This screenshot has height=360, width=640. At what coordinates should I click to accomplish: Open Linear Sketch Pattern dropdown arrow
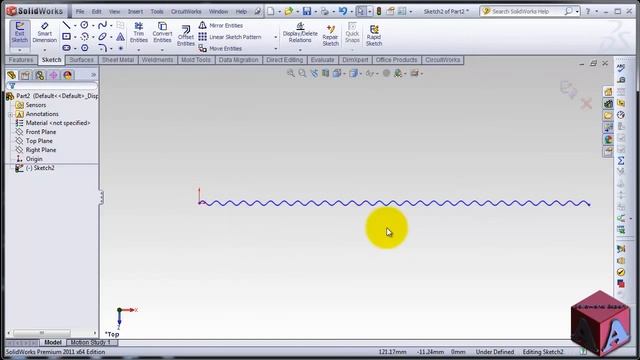[x=276, y=37]
